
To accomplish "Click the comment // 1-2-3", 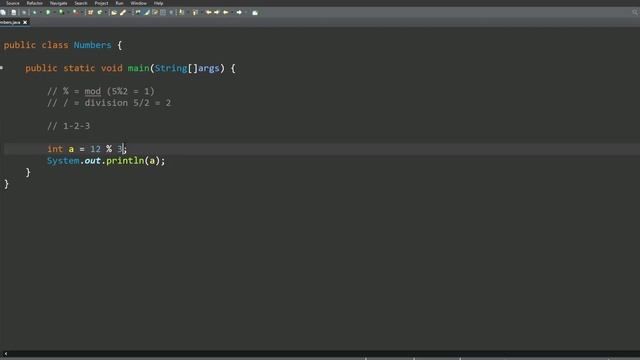I will click(x=69, y=126).
